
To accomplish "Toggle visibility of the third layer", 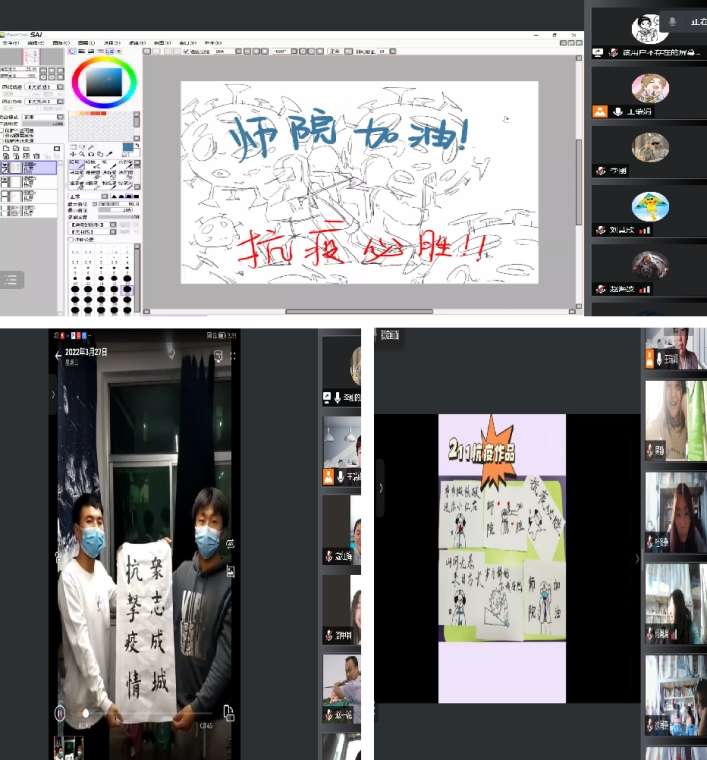I will tap(6, 197).
